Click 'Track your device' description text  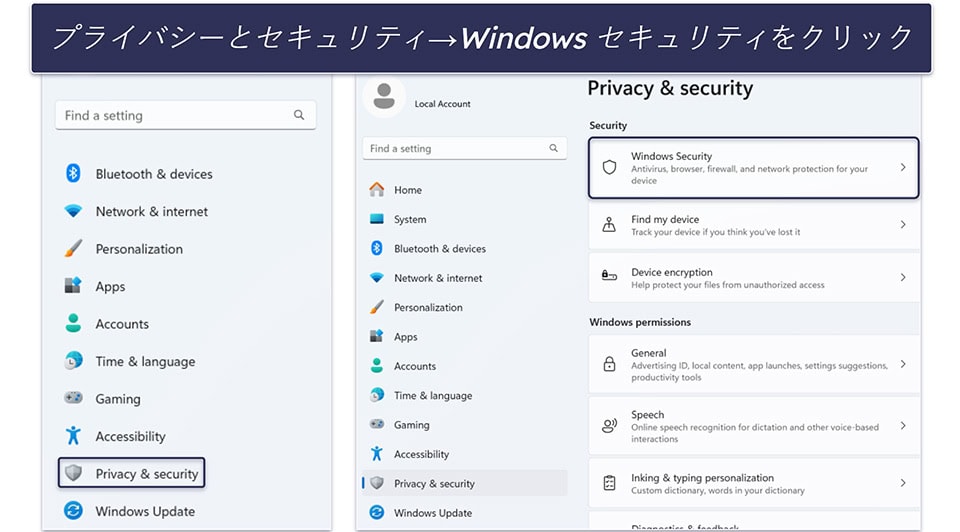click(x=716, y=232)
